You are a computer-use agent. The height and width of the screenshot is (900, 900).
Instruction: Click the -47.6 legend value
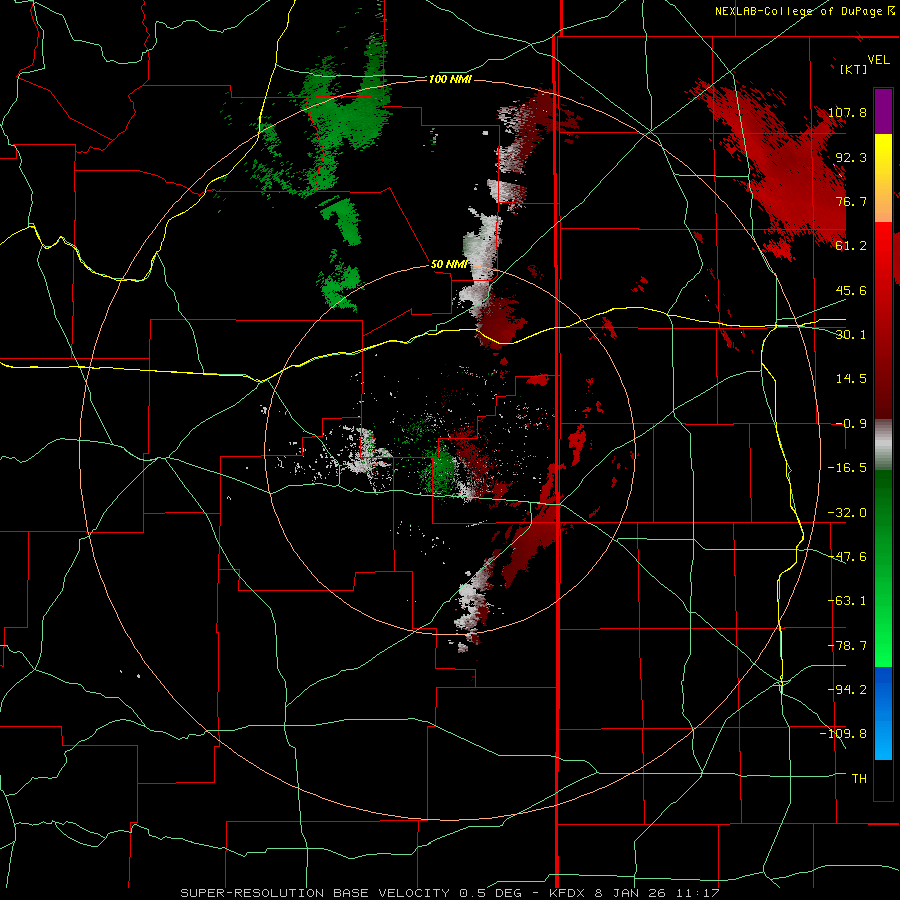coord(847,557)
